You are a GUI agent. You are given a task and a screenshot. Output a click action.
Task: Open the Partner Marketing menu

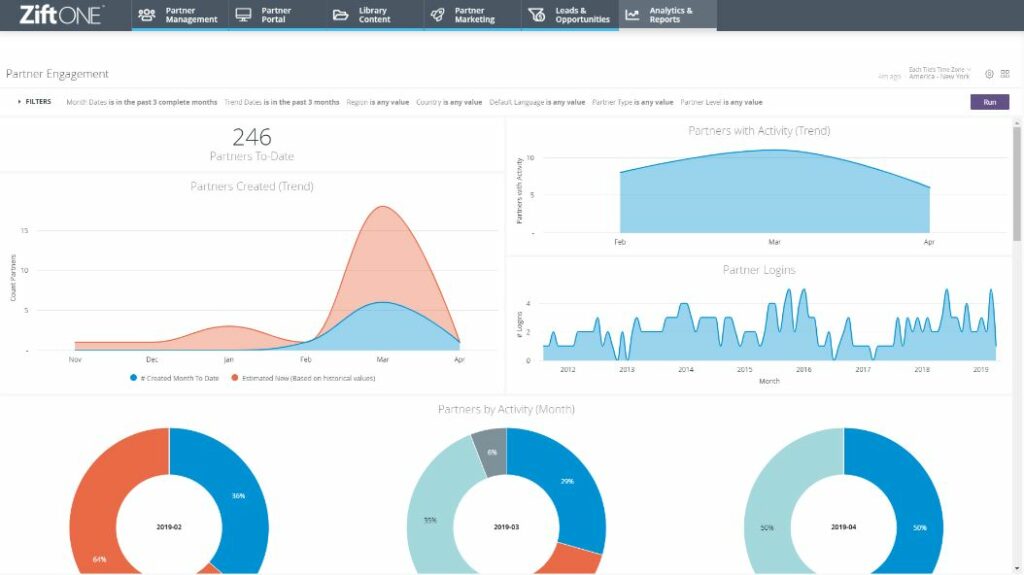472,15
